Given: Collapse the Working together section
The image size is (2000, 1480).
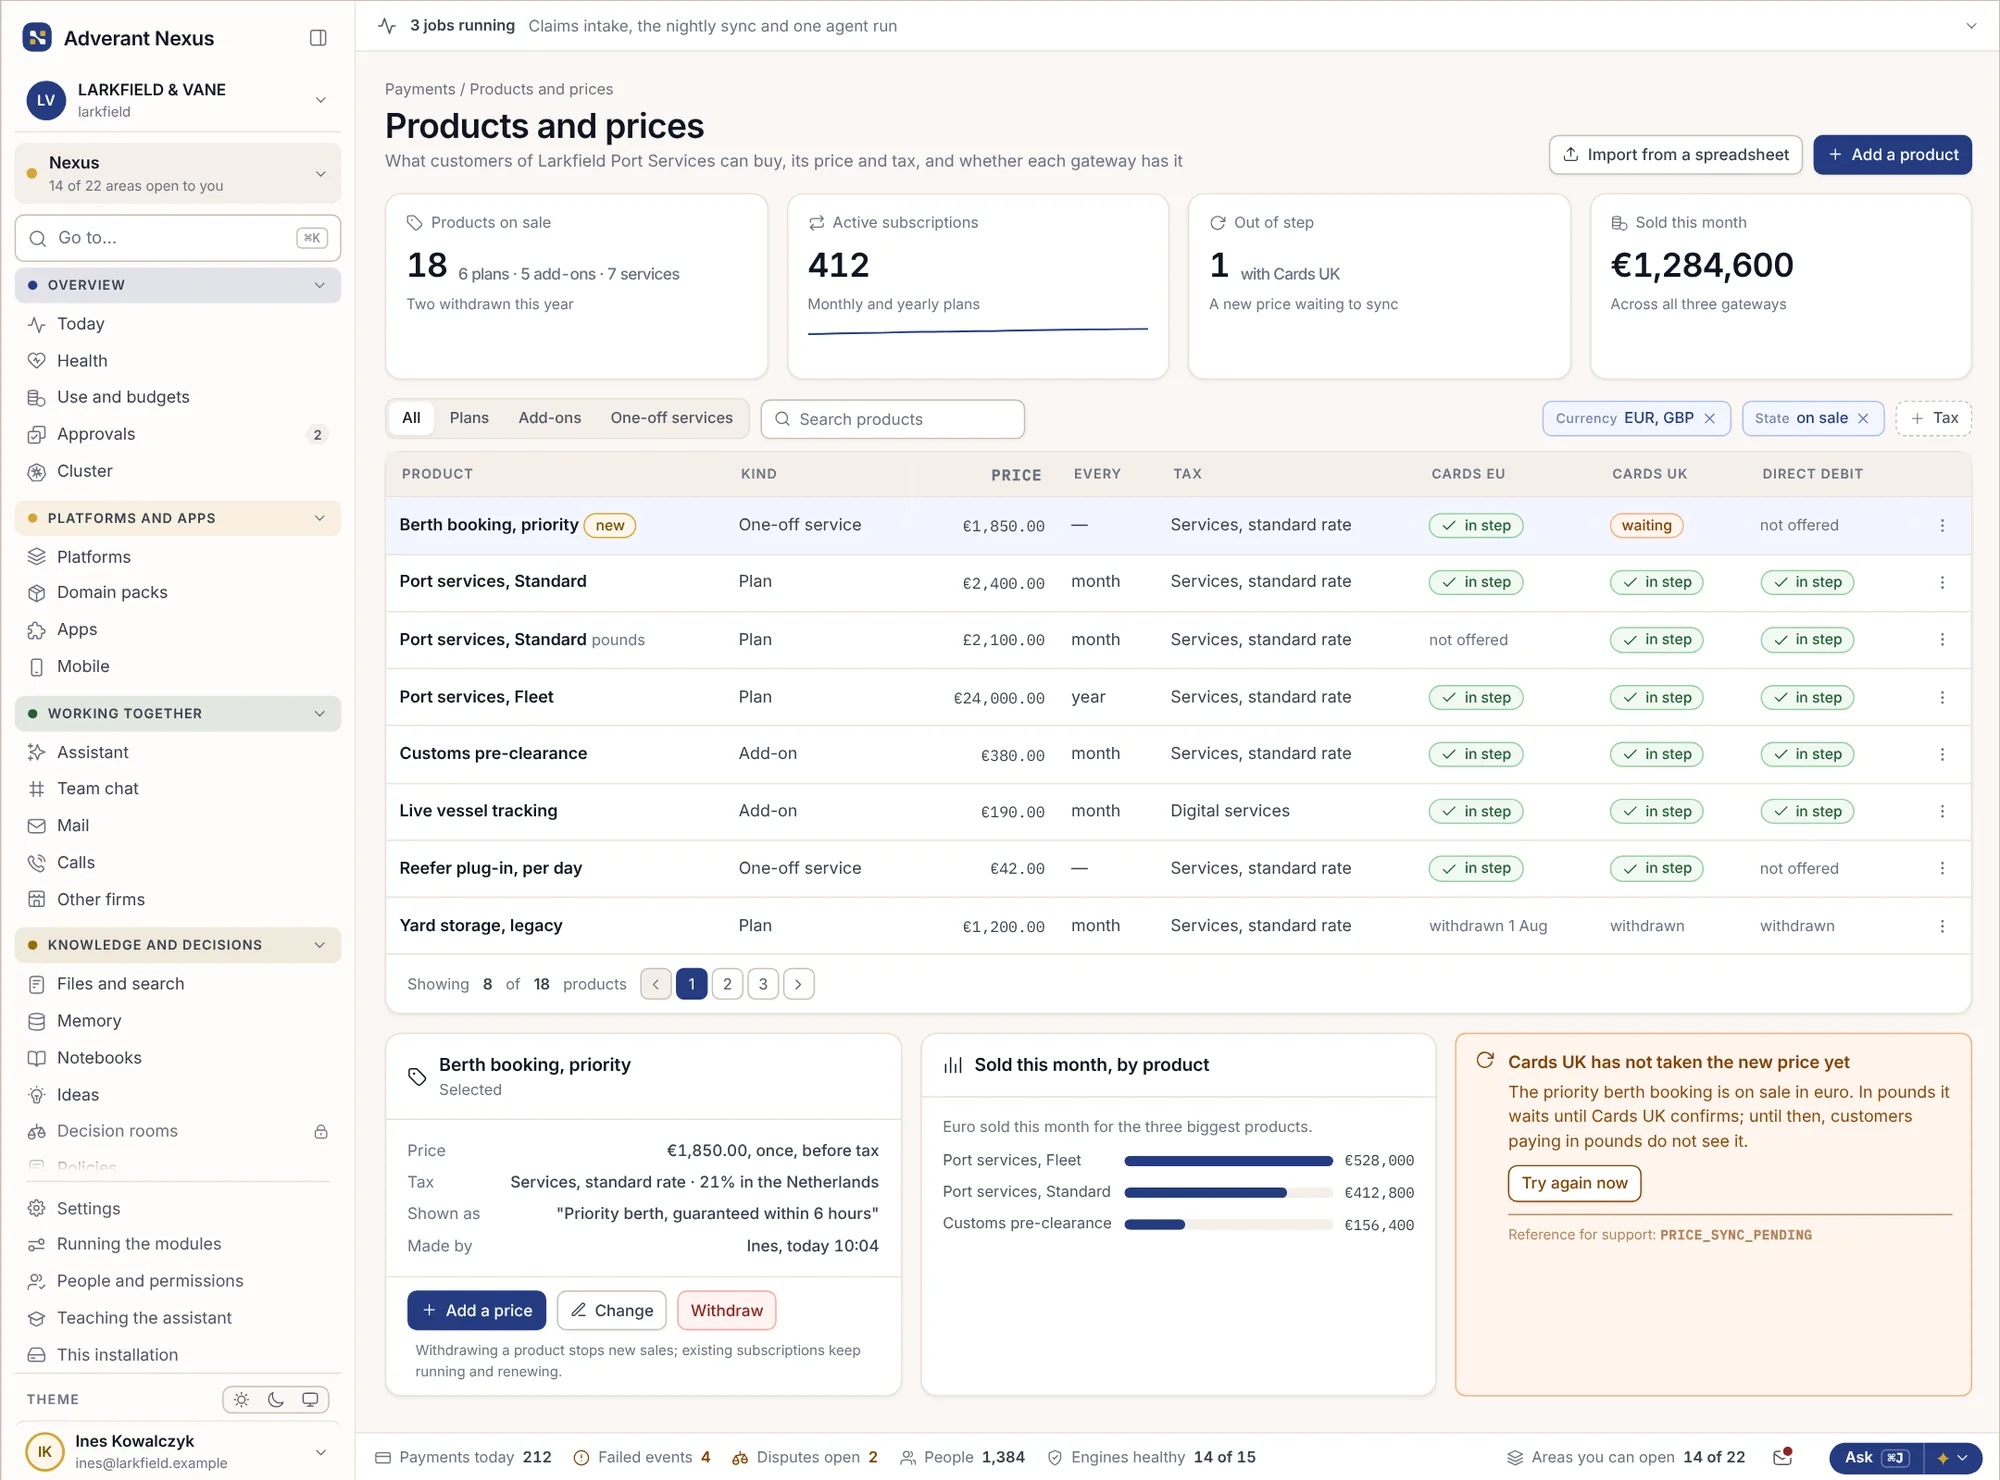Looking at the screenshot, I should [x=178, y=714].
